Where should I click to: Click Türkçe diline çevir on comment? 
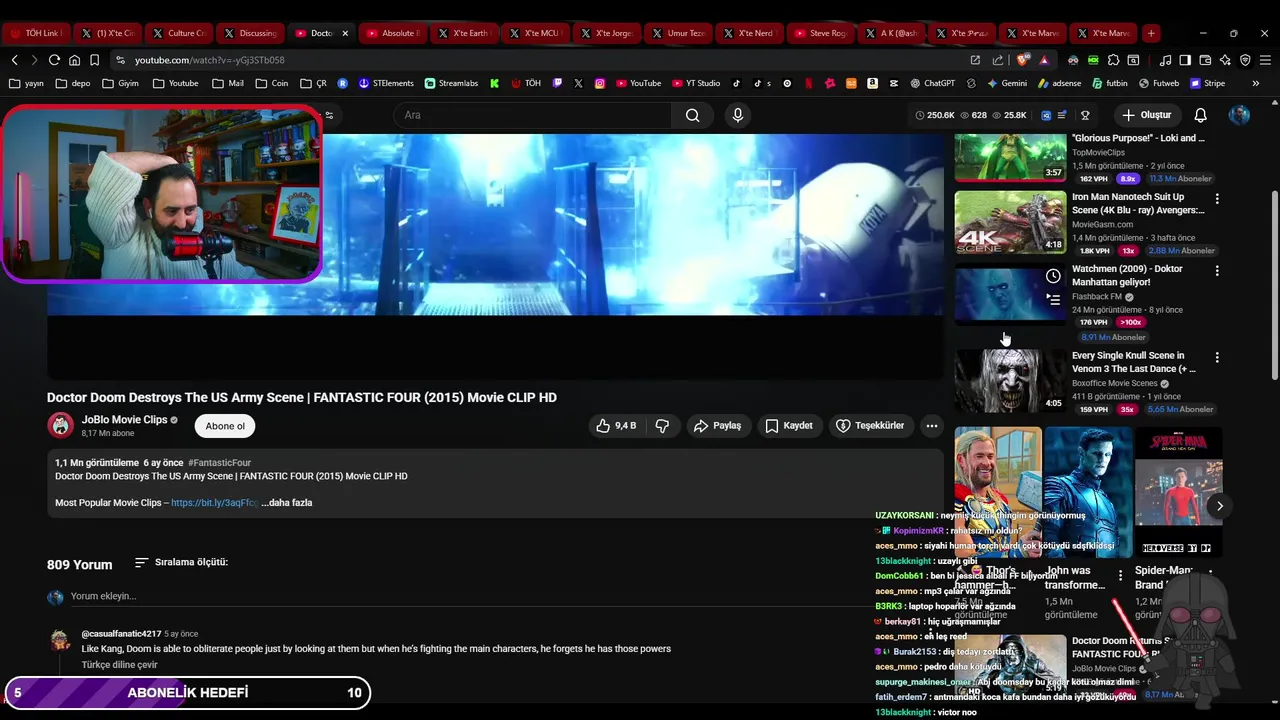point(119,665)
